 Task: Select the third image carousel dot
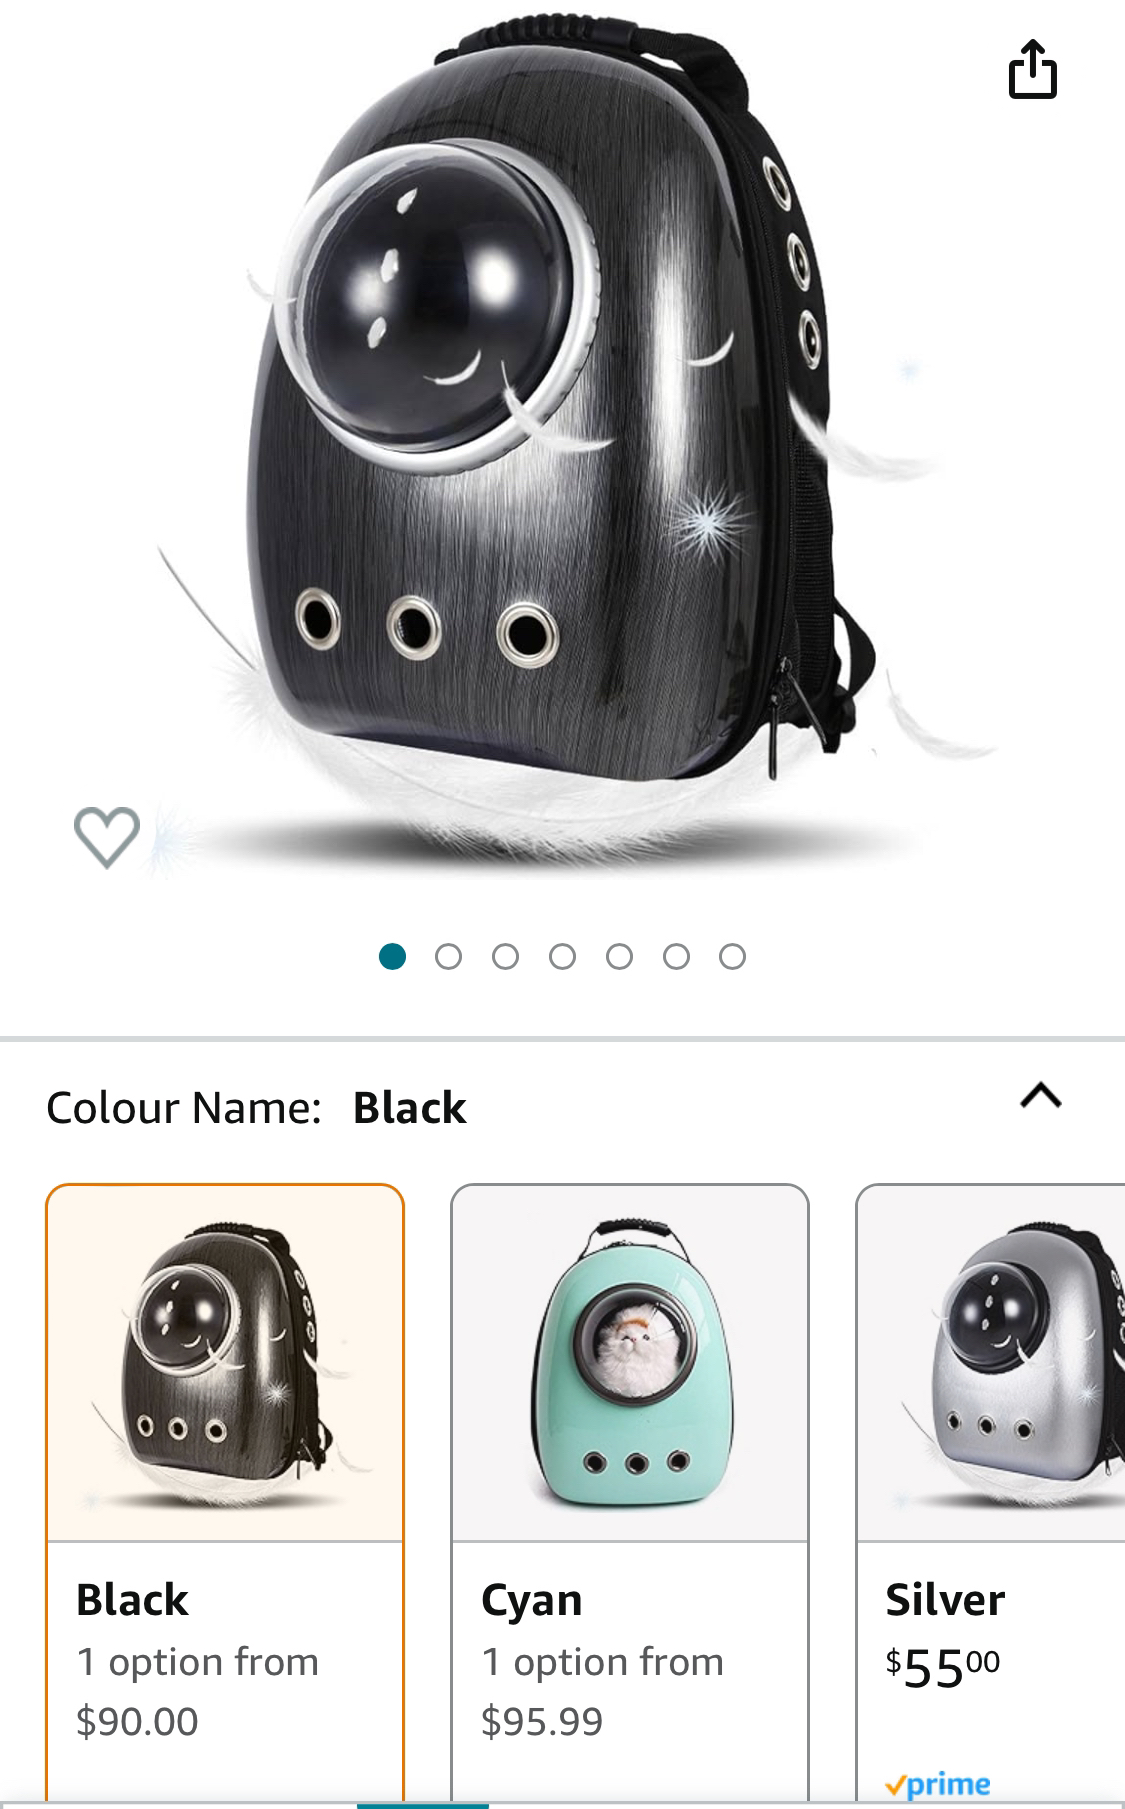click(x=506, y=957)
